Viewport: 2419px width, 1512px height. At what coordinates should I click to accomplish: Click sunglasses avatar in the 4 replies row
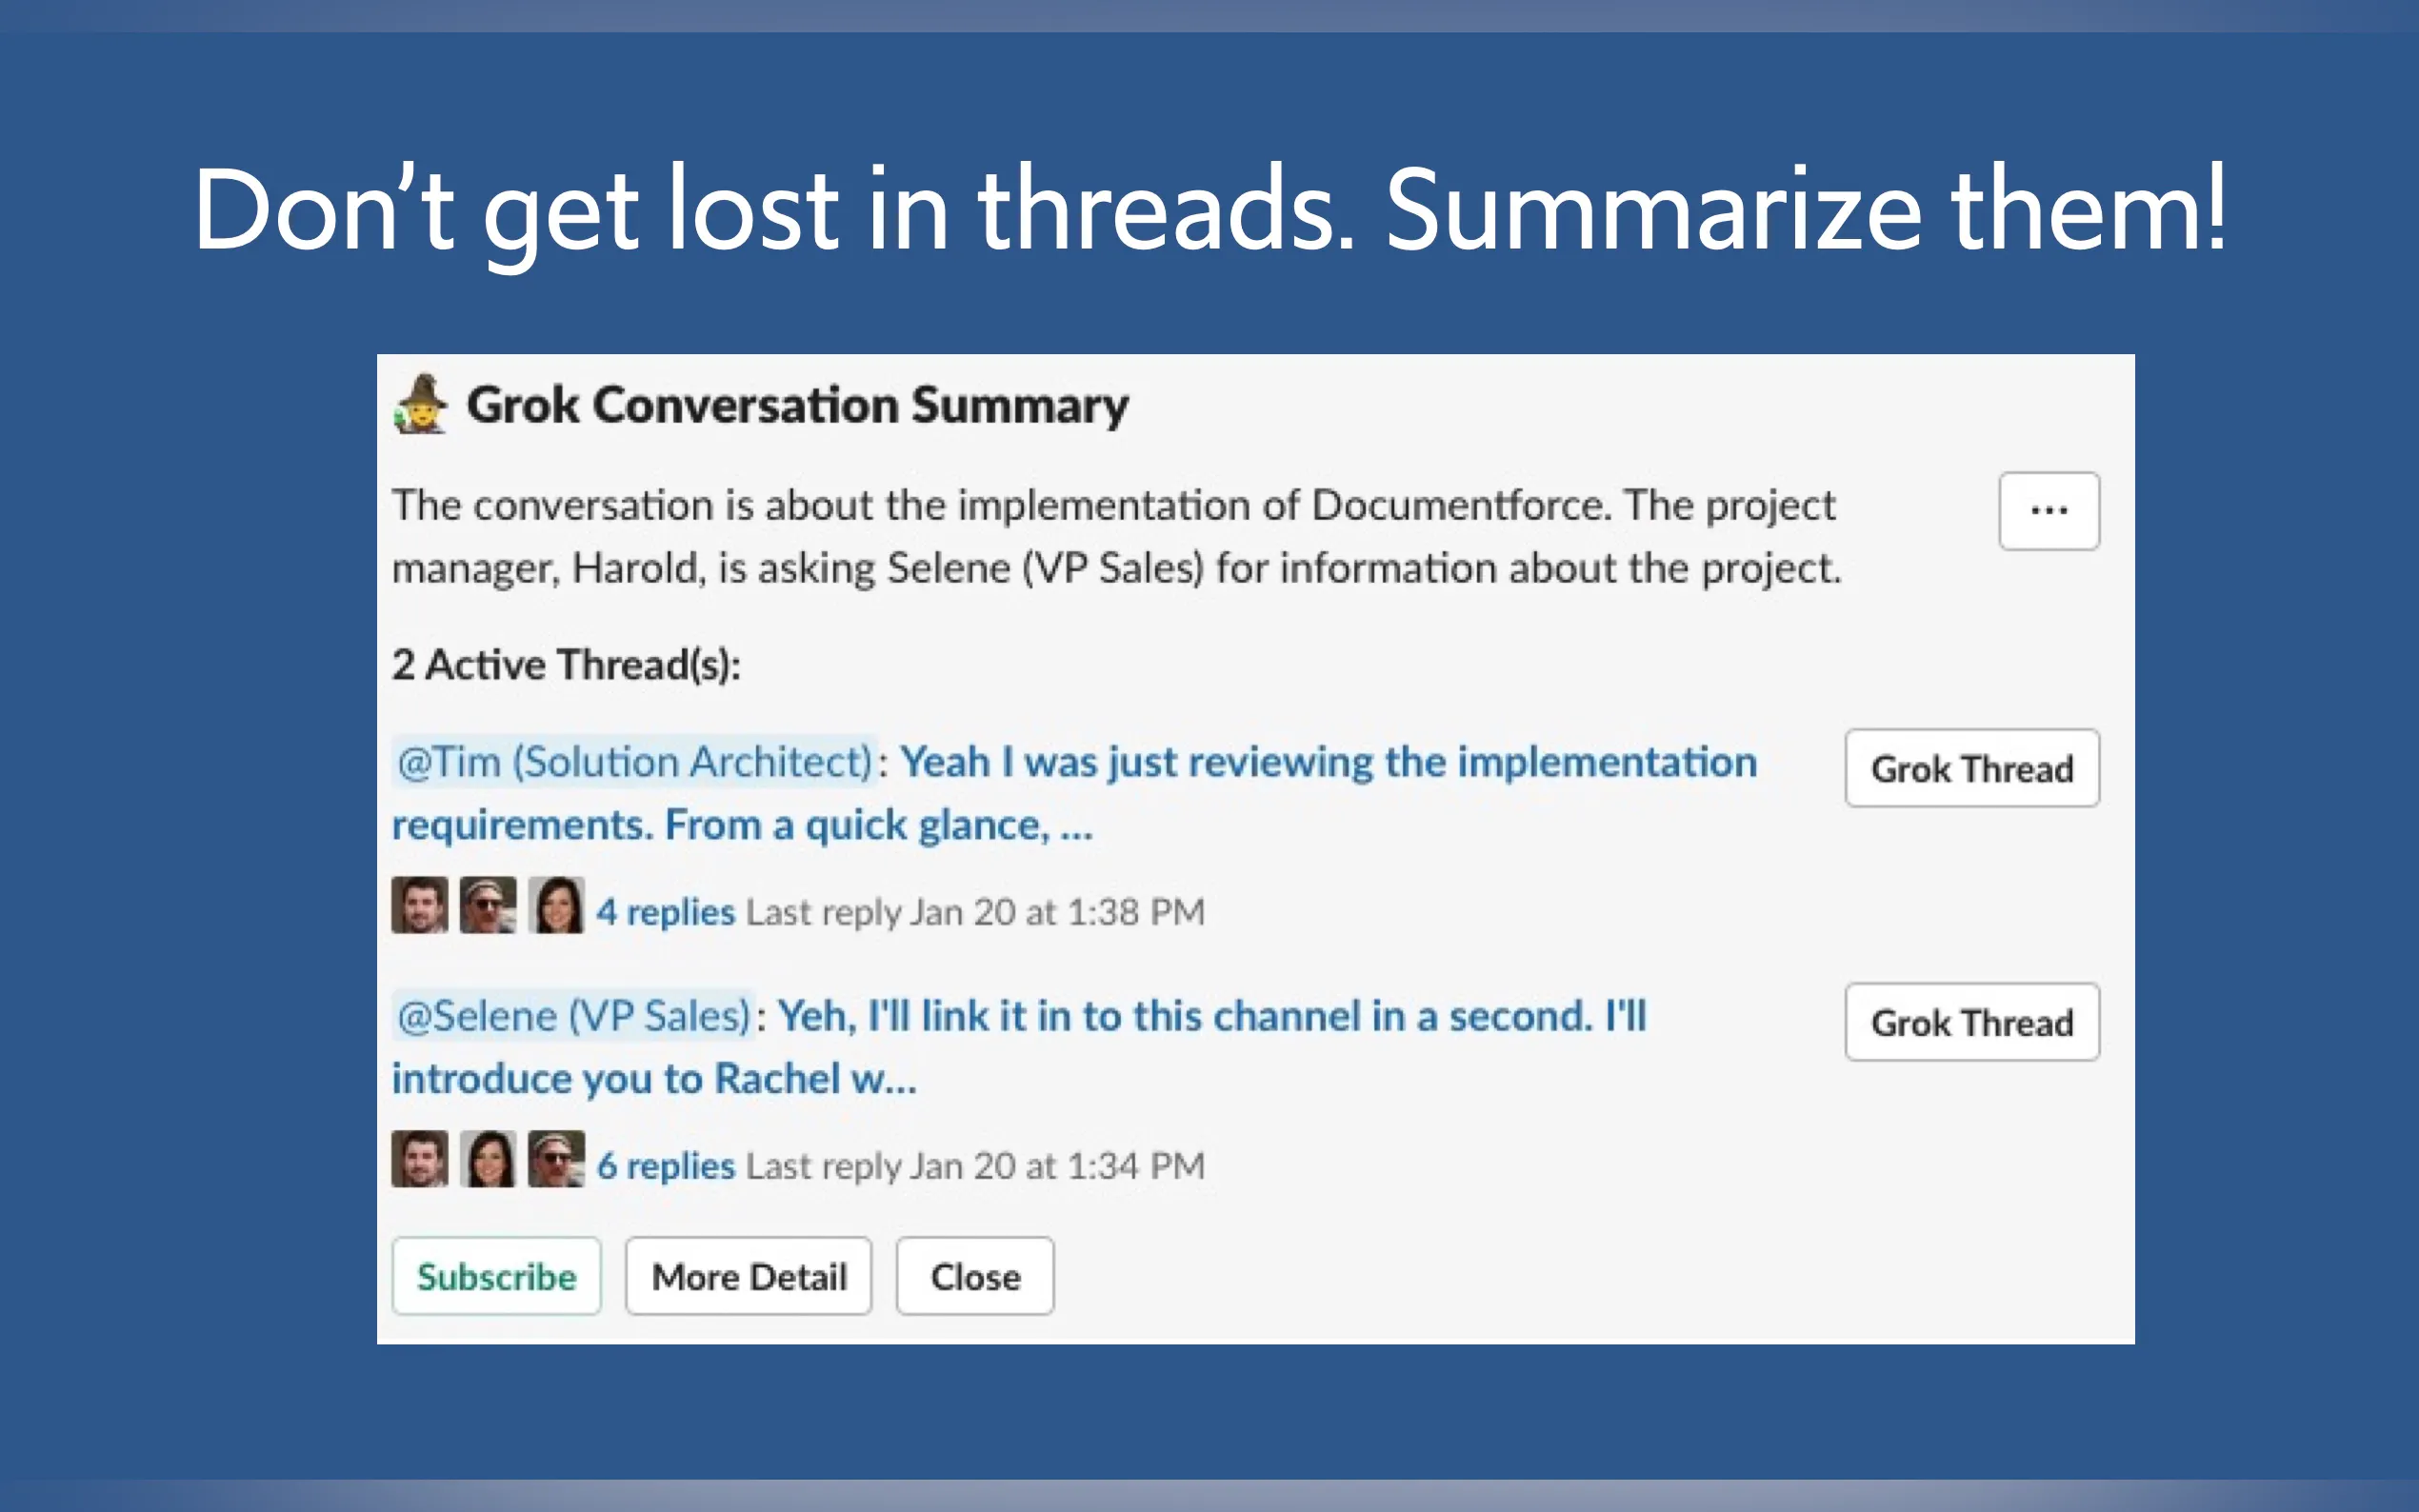488,905
